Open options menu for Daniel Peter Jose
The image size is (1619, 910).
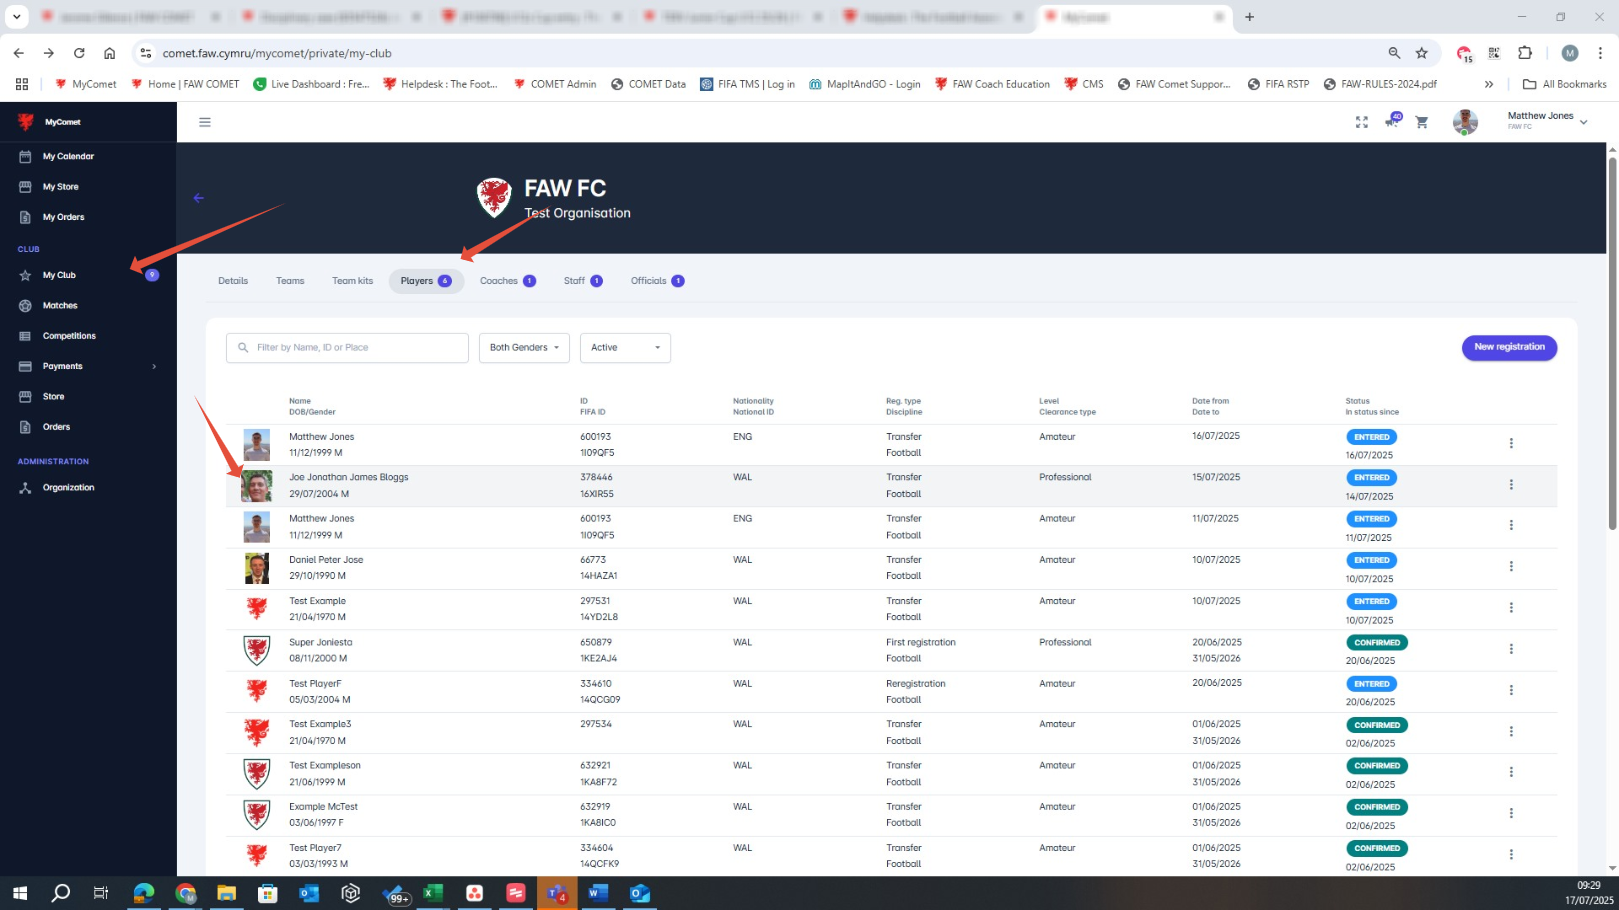(x=1511, y=567)
